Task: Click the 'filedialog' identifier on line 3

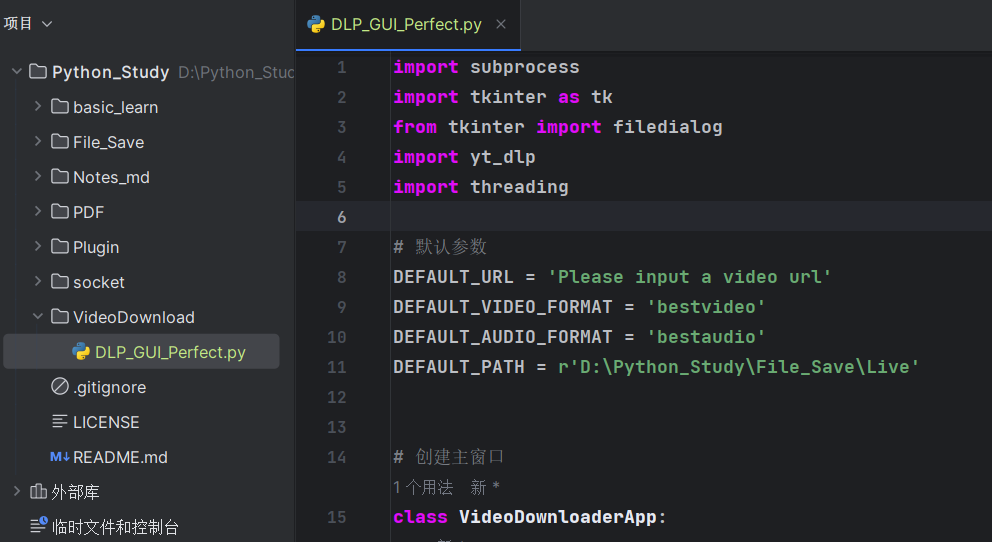Action: 667,127
